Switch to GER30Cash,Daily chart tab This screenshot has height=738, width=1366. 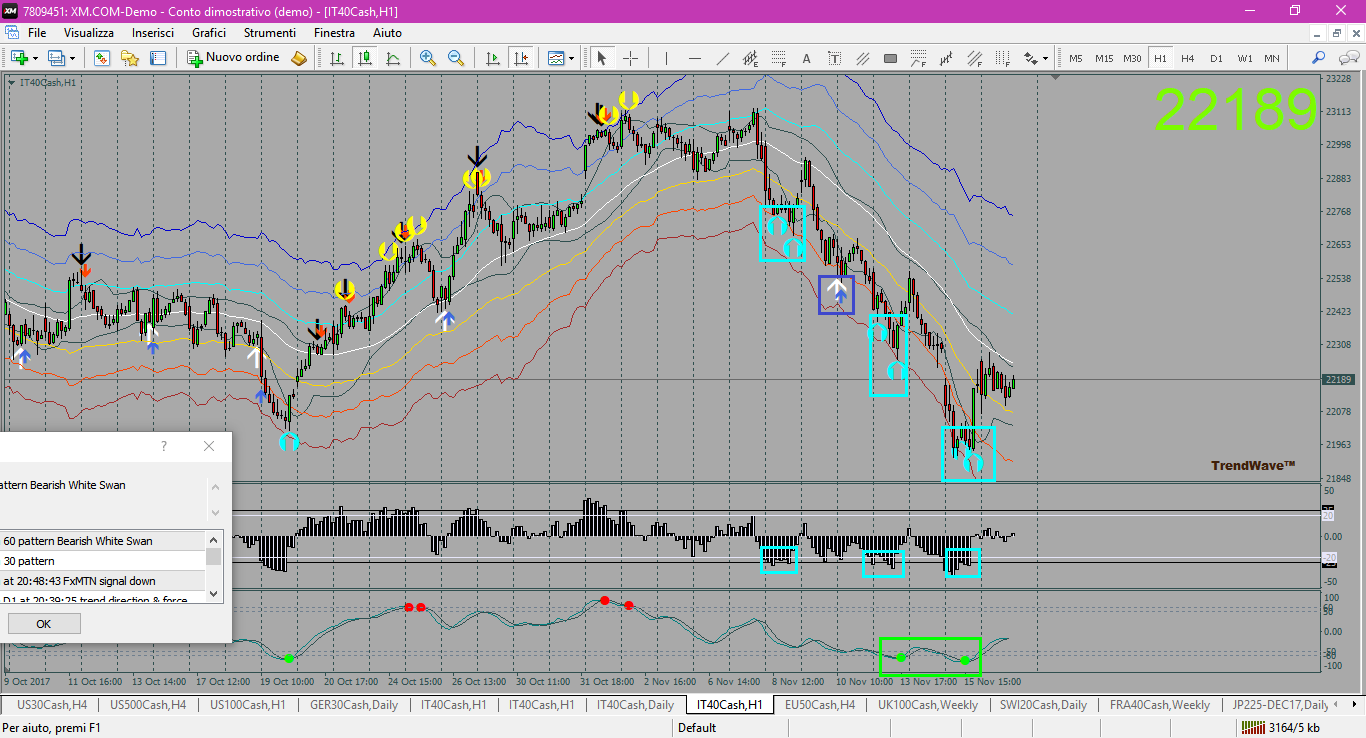(354, 705)
